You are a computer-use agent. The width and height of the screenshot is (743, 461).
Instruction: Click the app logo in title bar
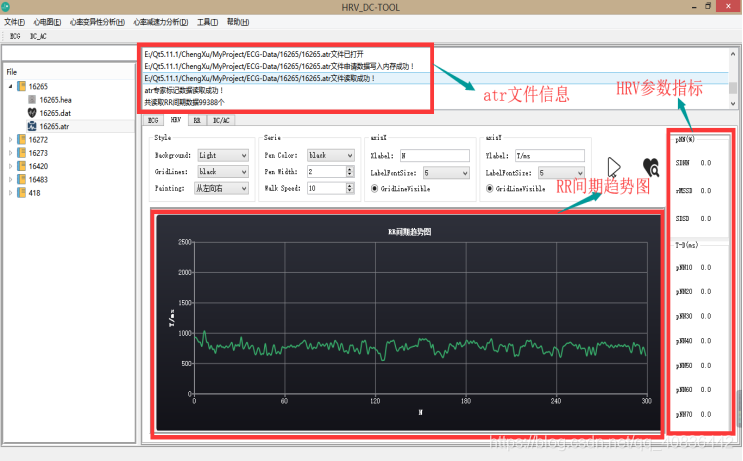(6, 7)
